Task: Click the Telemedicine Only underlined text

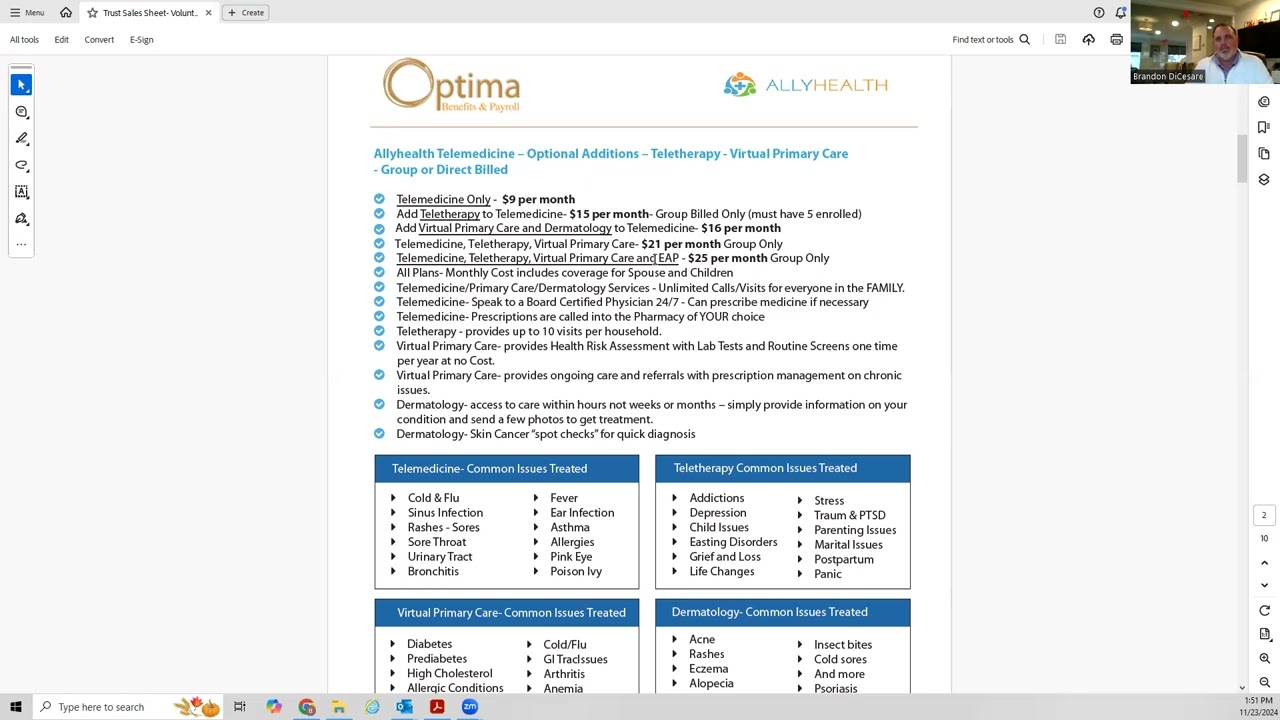Action: pos(443,199)
